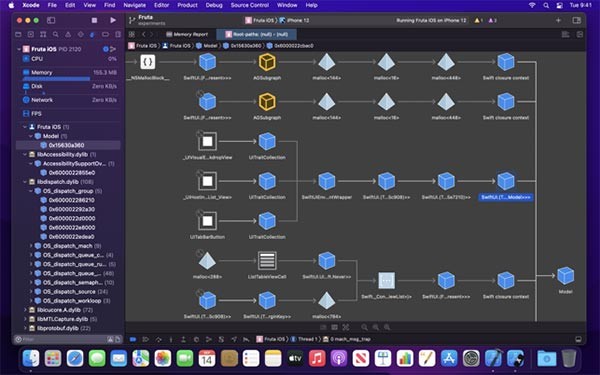The width and height of the screenshot is (600, 375).
Task: Expand the libprotobuf.dylib group
Action: pyautogui.click(x=25, y=328)
